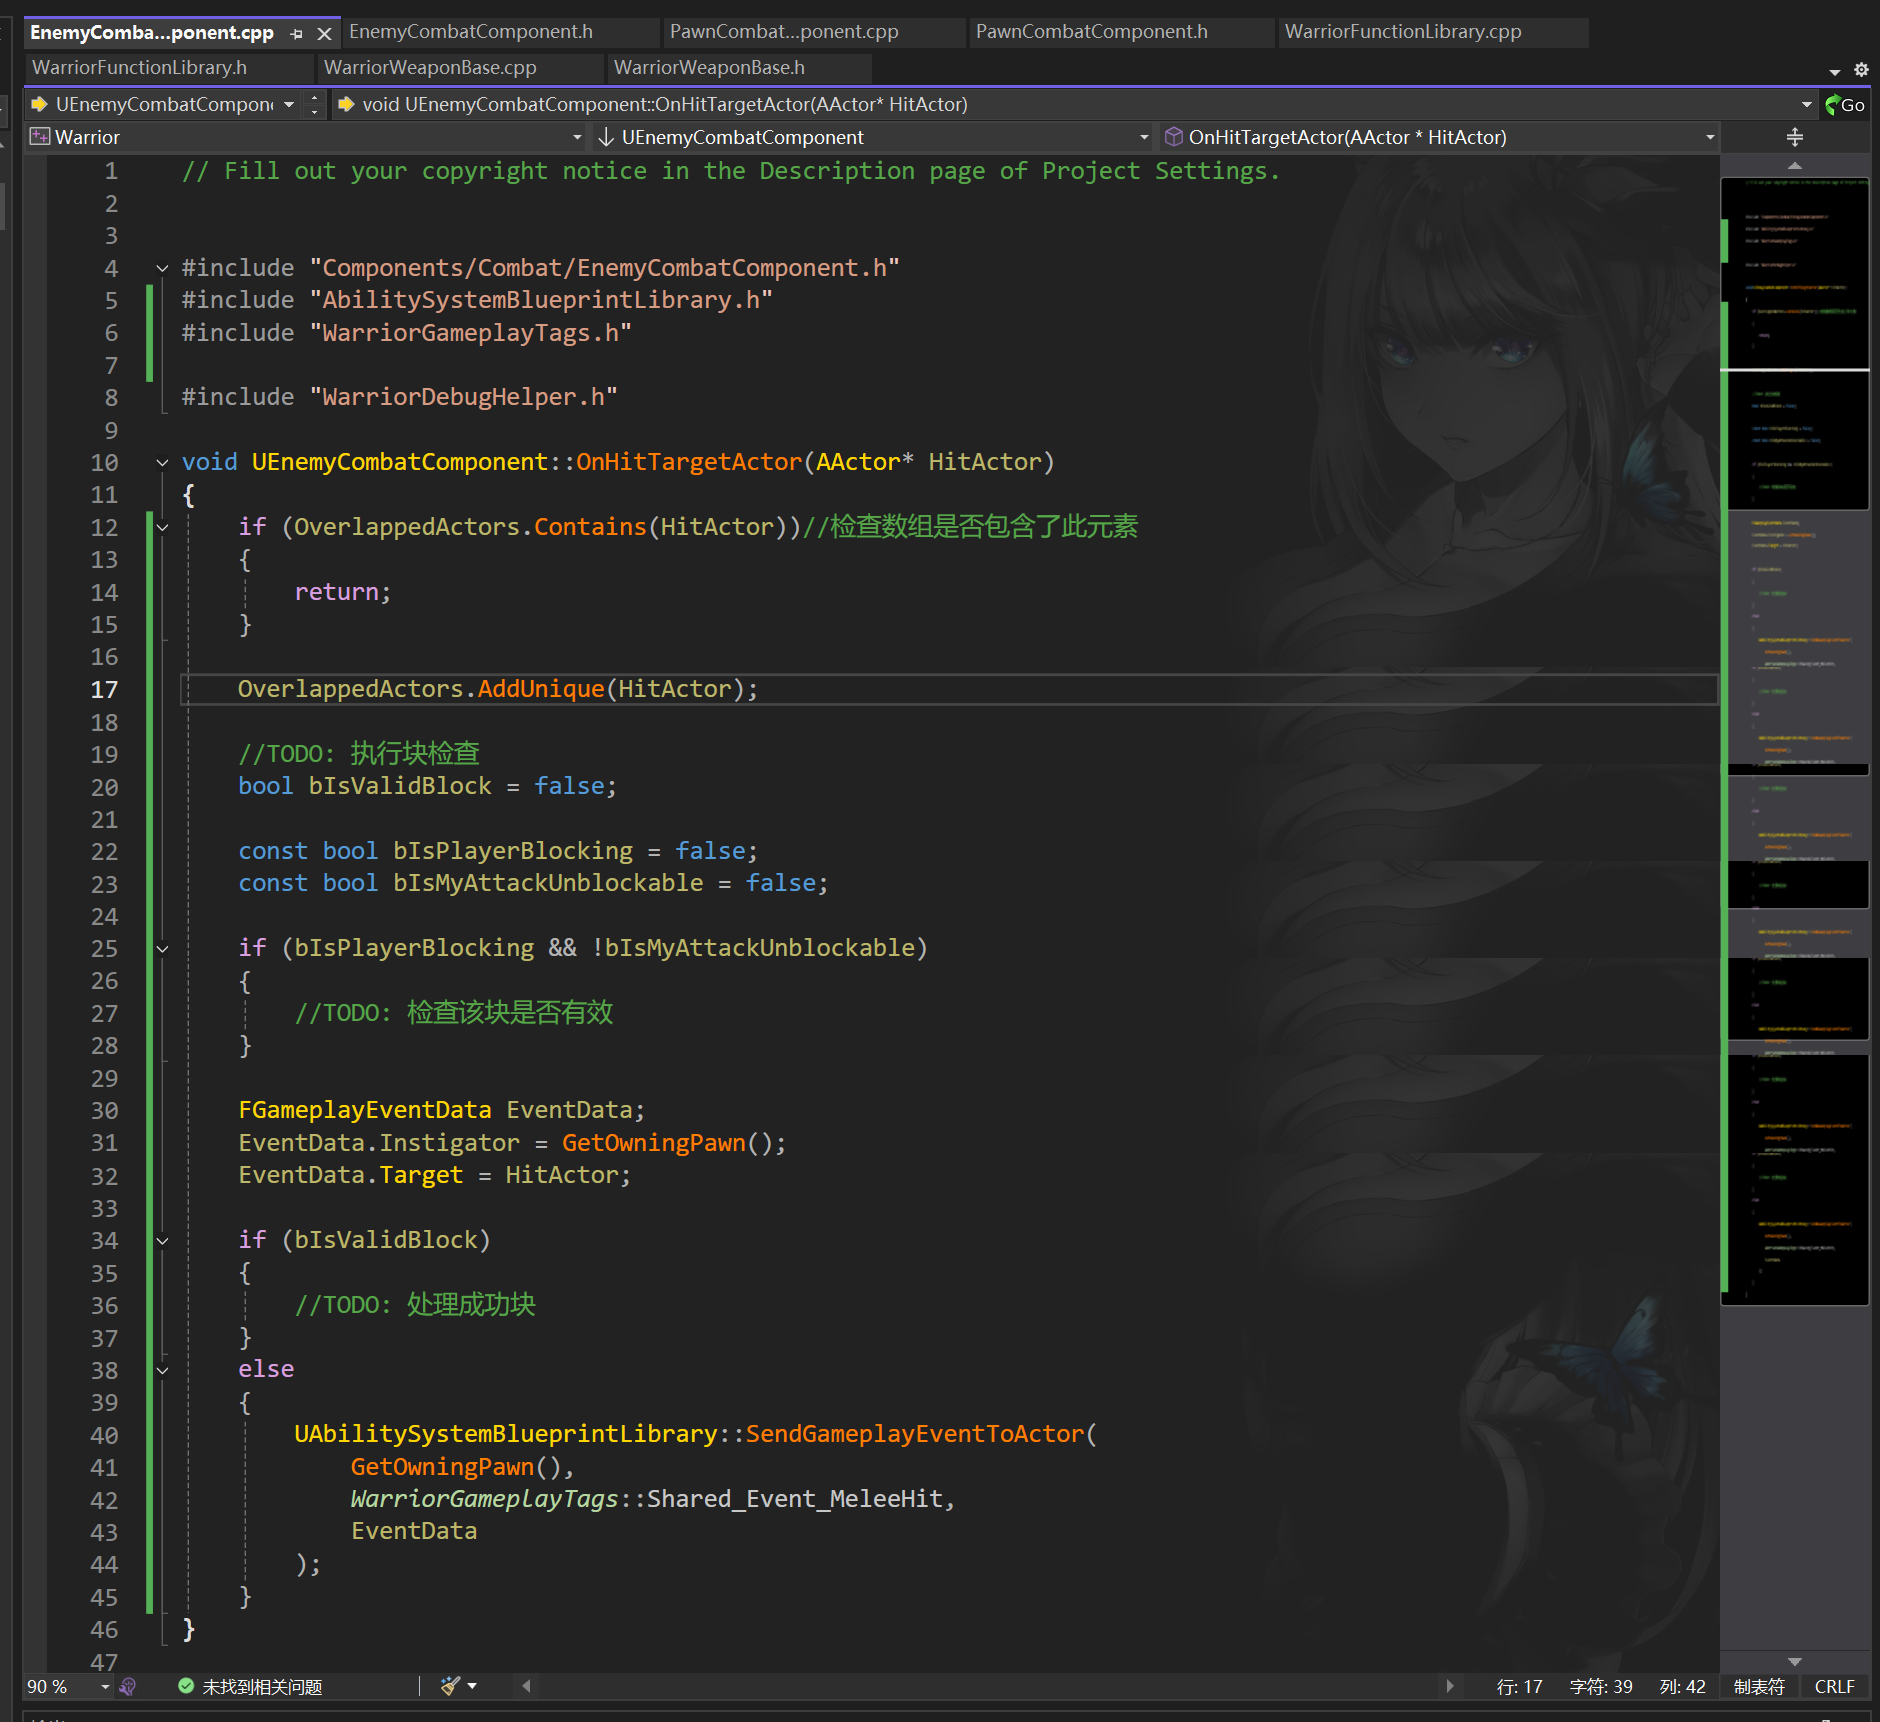Click the vertical scrollbar up arrow

(x=1795, y=165)
